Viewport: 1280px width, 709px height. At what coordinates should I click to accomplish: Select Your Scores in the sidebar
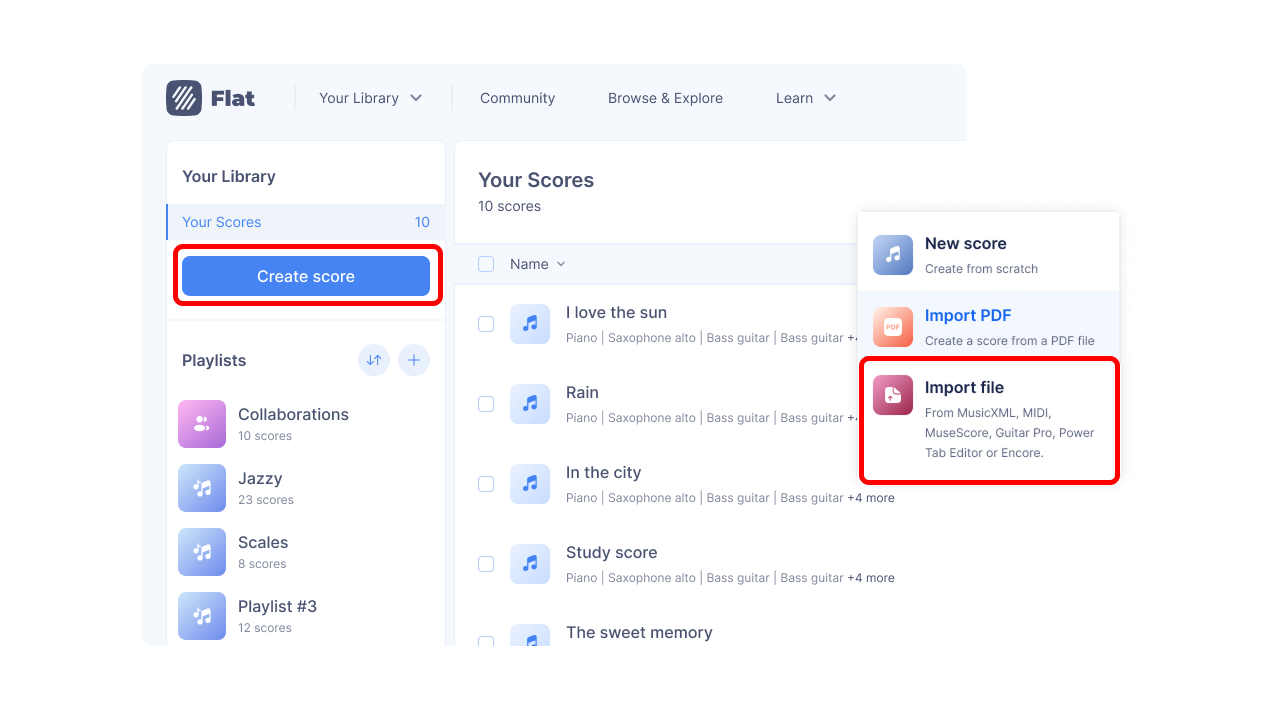click(x=221, y=222)
